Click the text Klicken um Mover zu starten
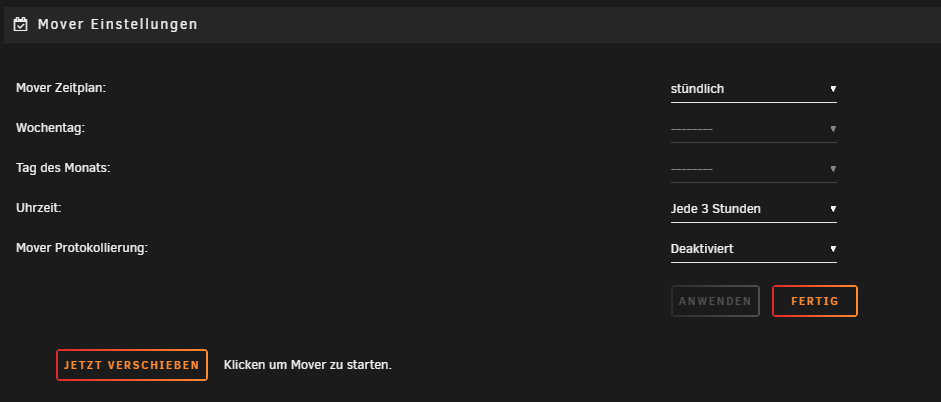Viewport: 941px width, 402px height. [308, 365]
